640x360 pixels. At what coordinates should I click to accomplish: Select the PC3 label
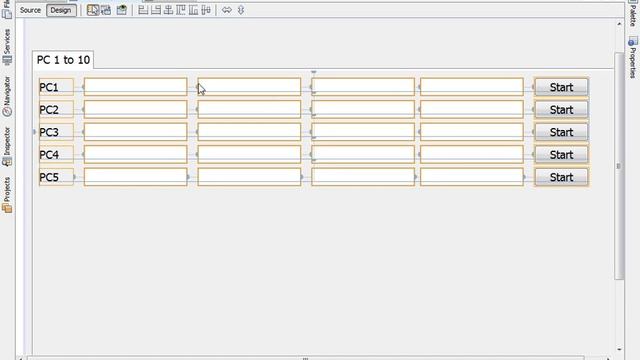tap(56, 132)
